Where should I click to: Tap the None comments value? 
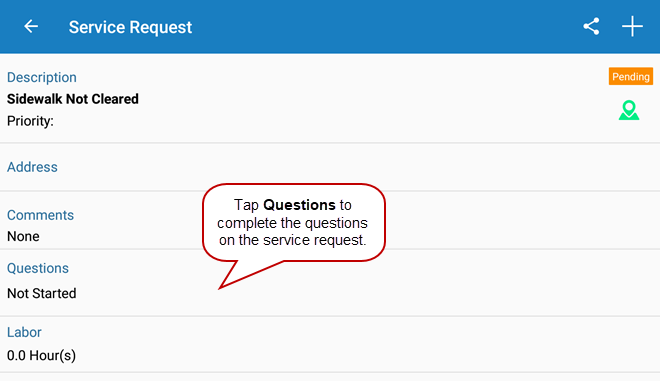23,236
